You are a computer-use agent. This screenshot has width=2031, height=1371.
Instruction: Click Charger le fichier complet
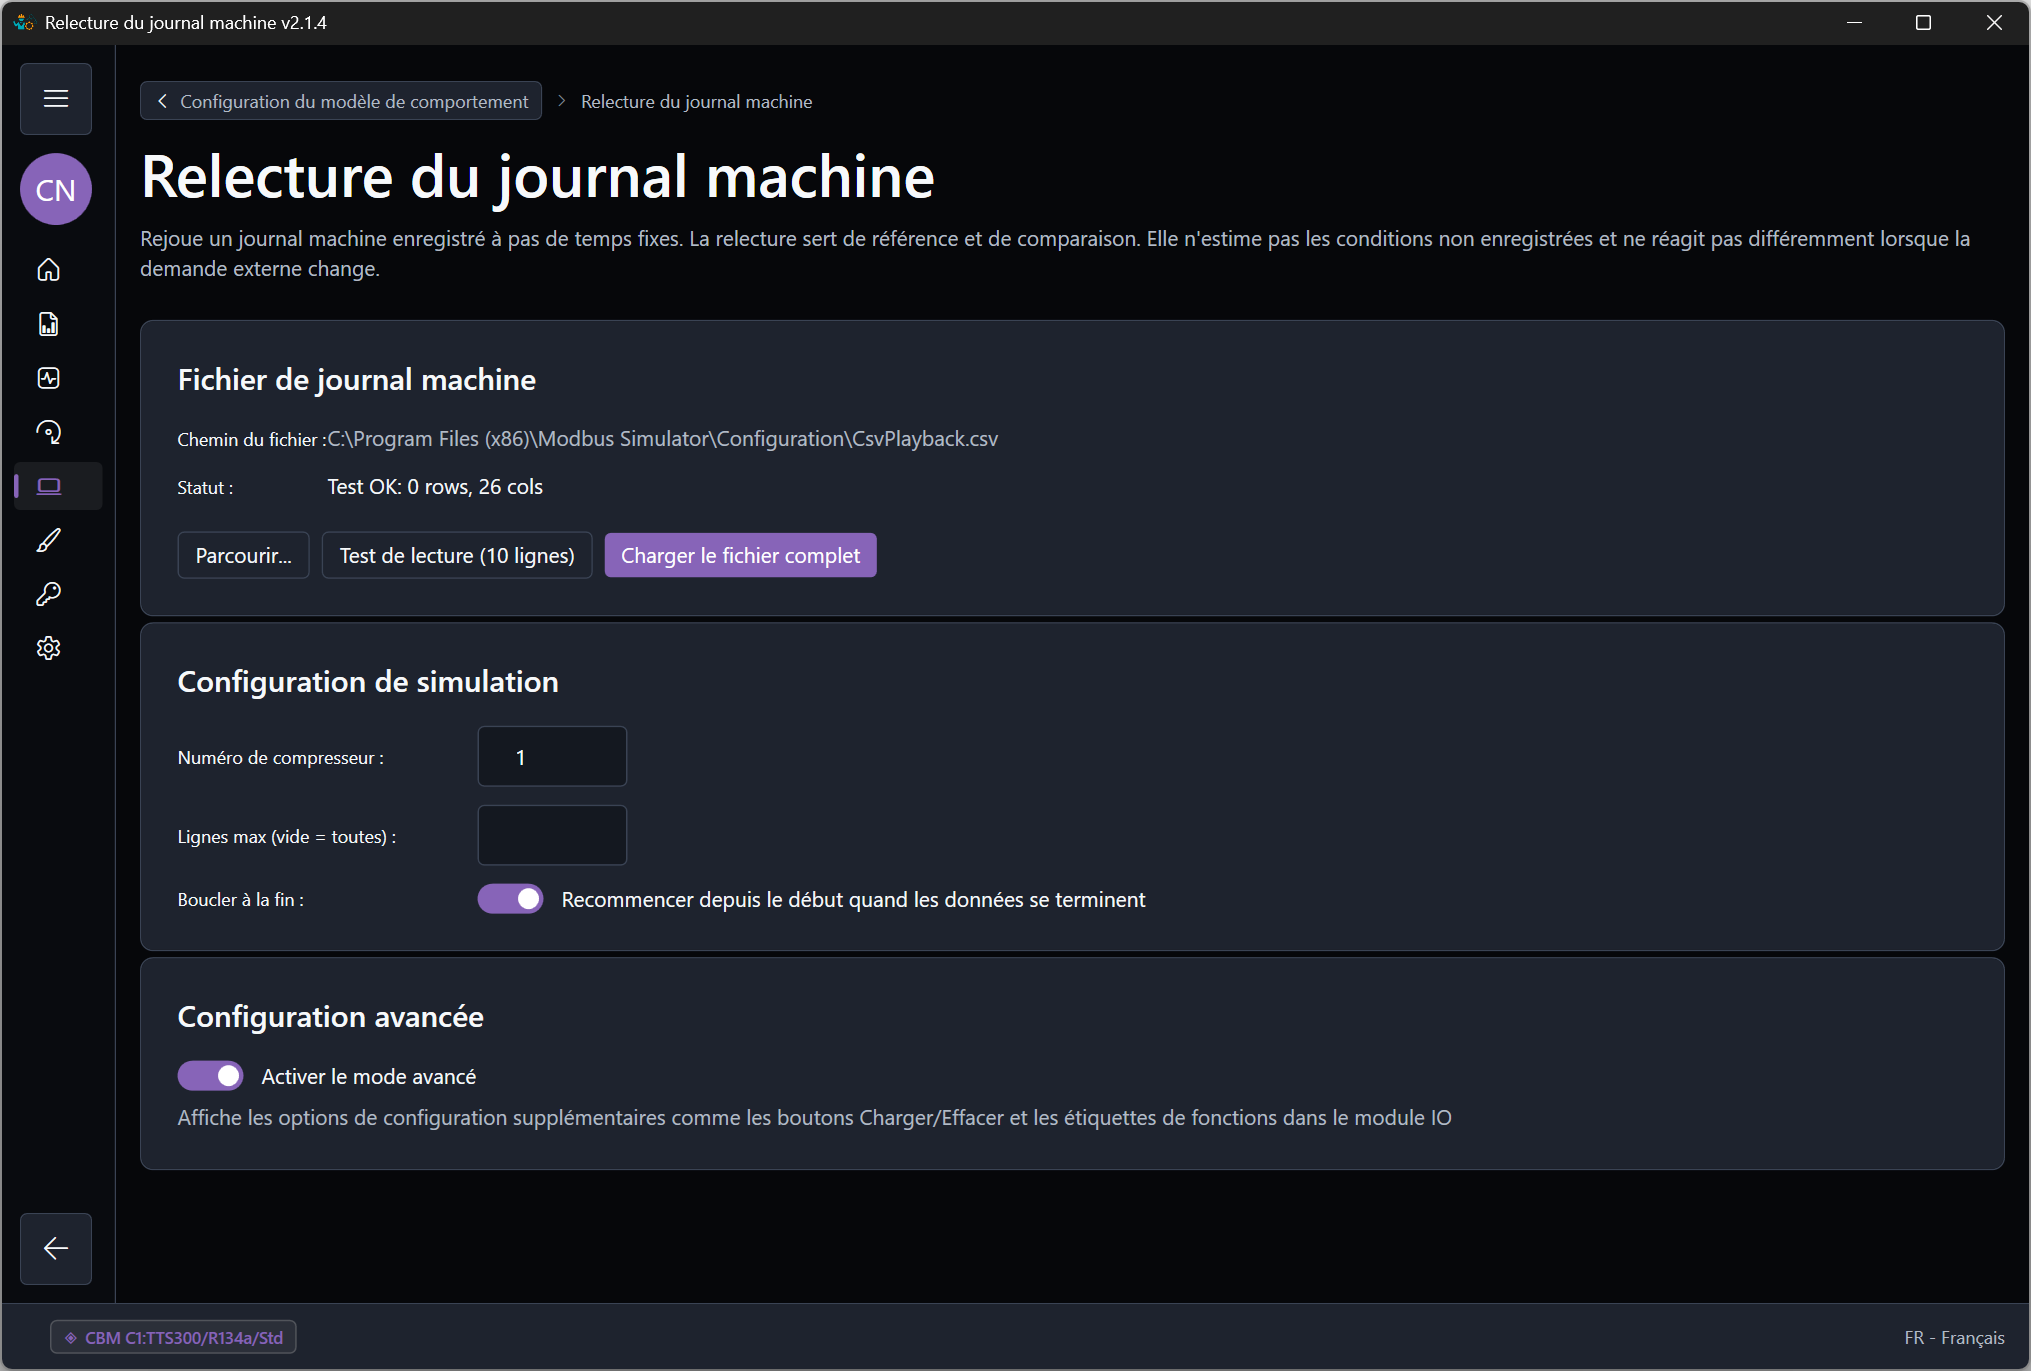click(740, 555)
